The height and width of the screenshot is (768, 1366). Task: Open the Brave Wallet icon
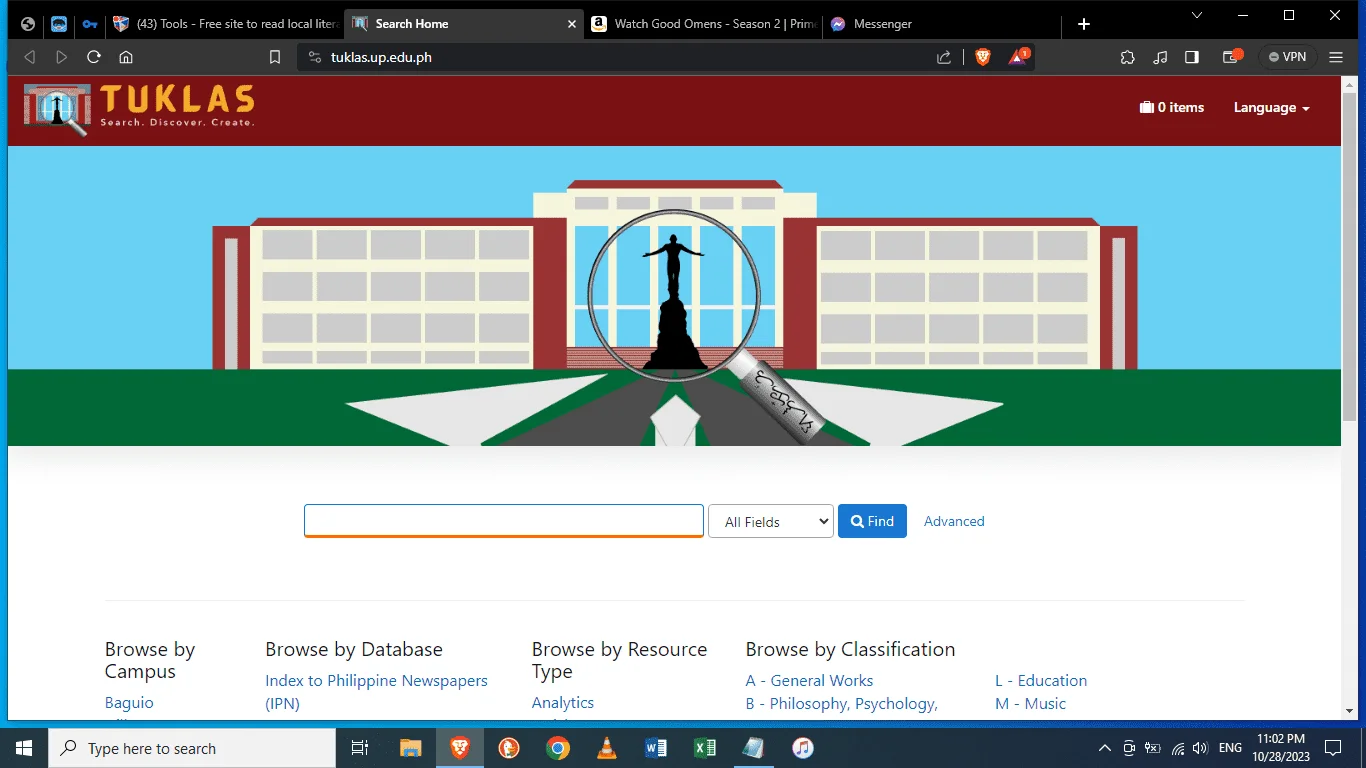1232,57
